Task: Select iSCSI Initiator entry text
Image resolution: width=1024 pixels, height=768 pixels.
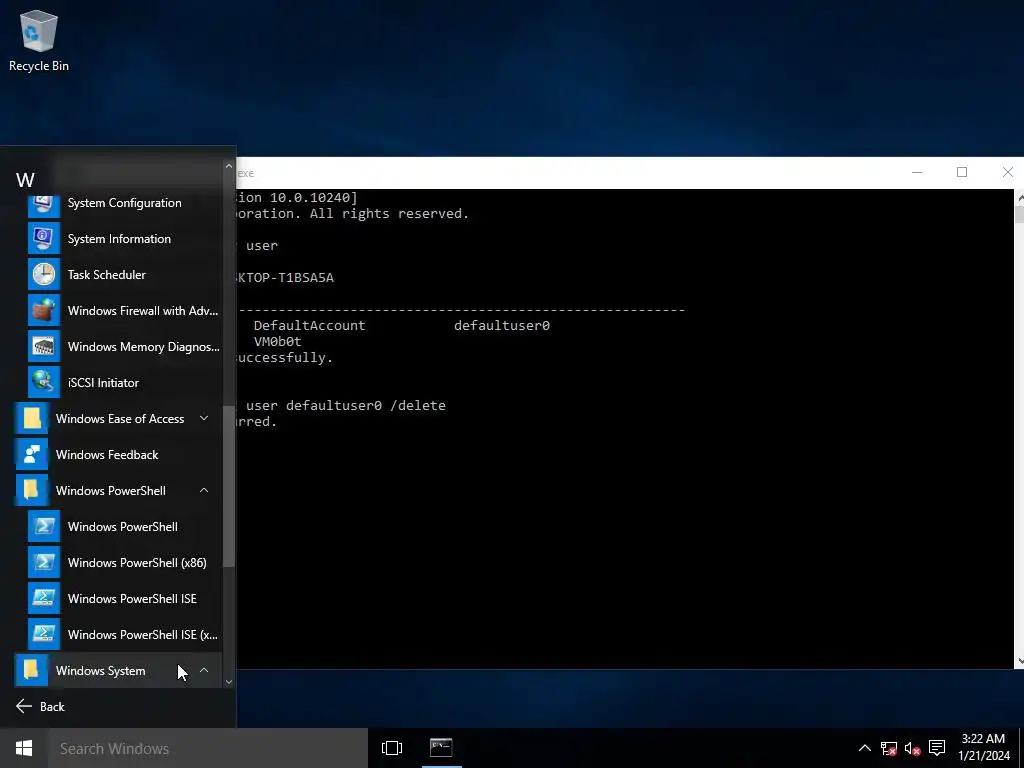Action: (103, 383)
